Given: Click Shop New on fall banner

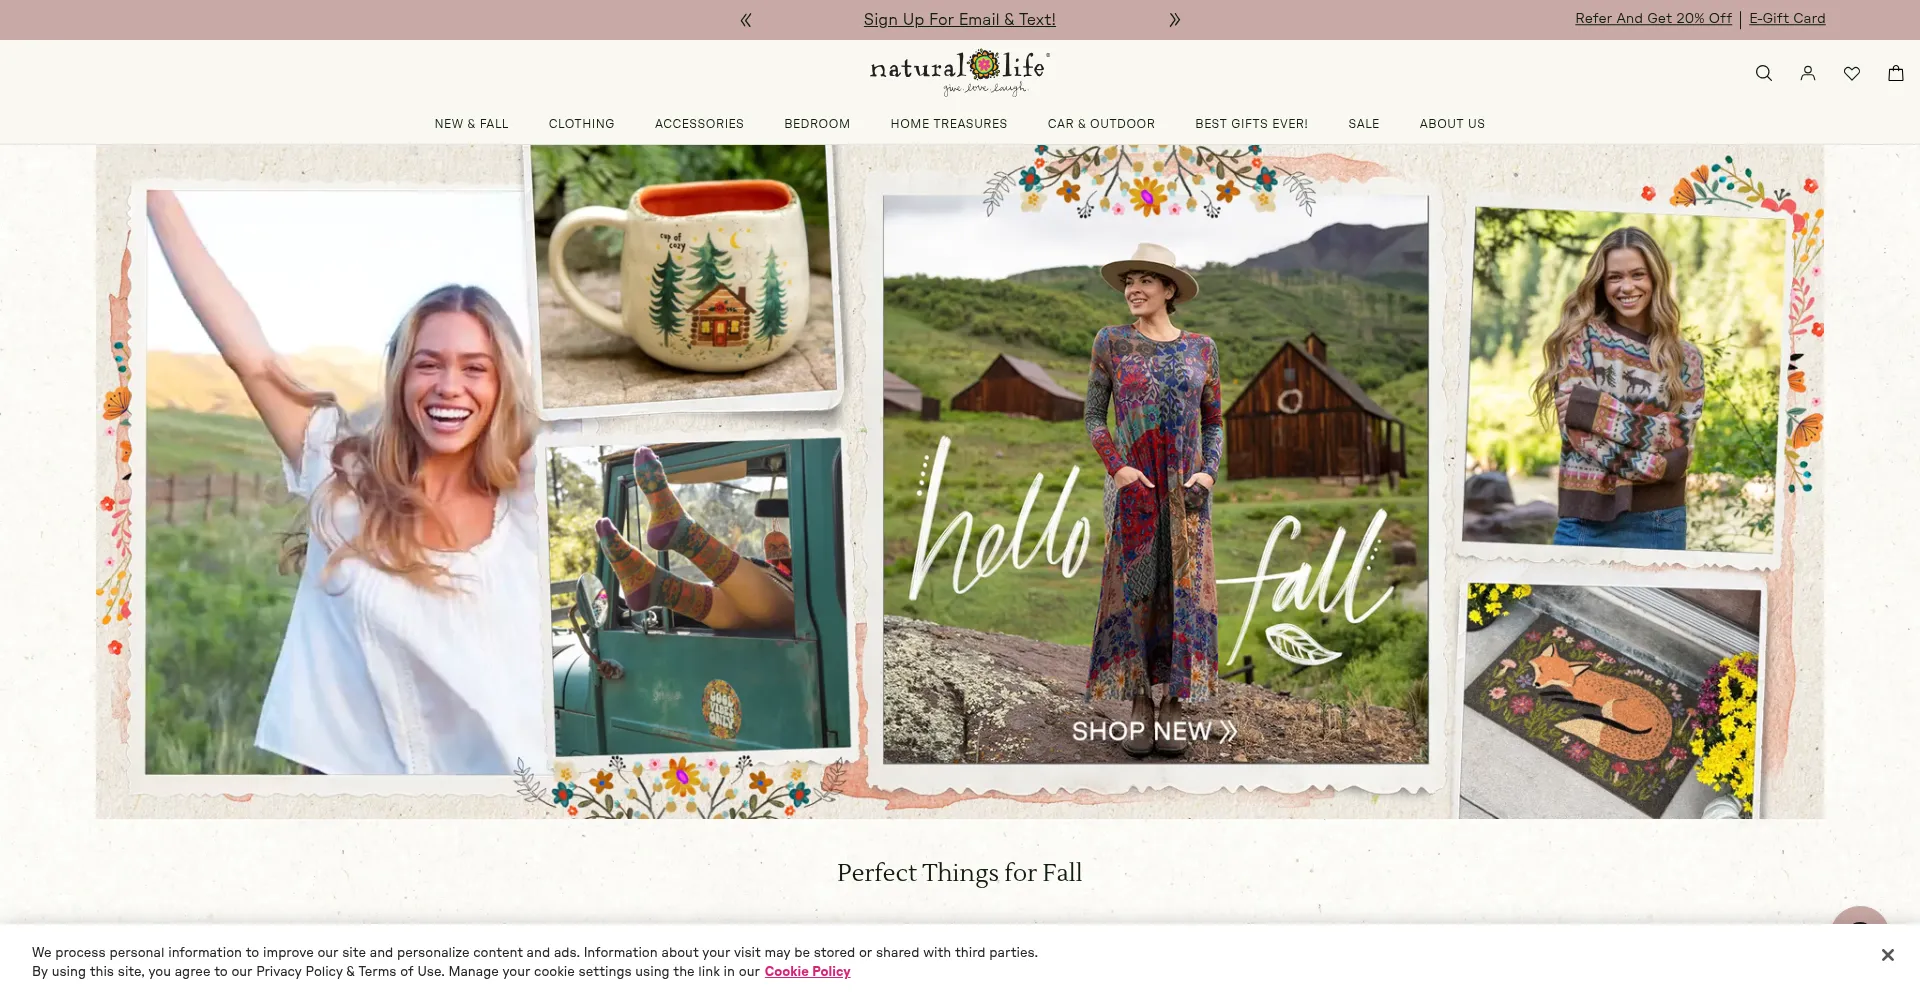Looking at the screenshot, I should (1154, 732).
